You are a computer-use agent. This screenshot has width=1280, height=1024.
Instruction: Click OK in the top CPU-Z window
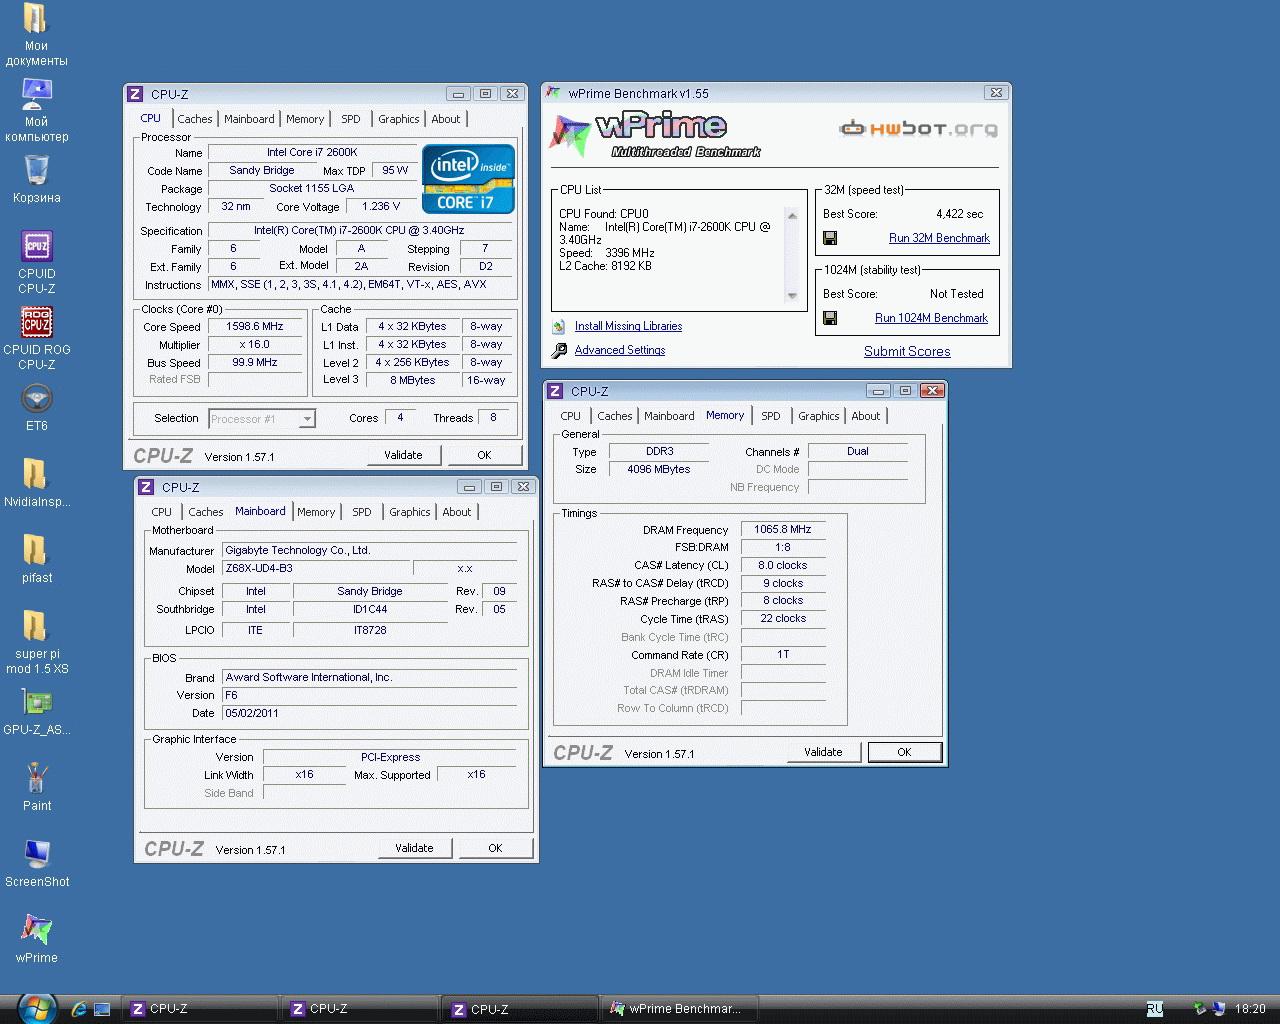pos(484,455)
